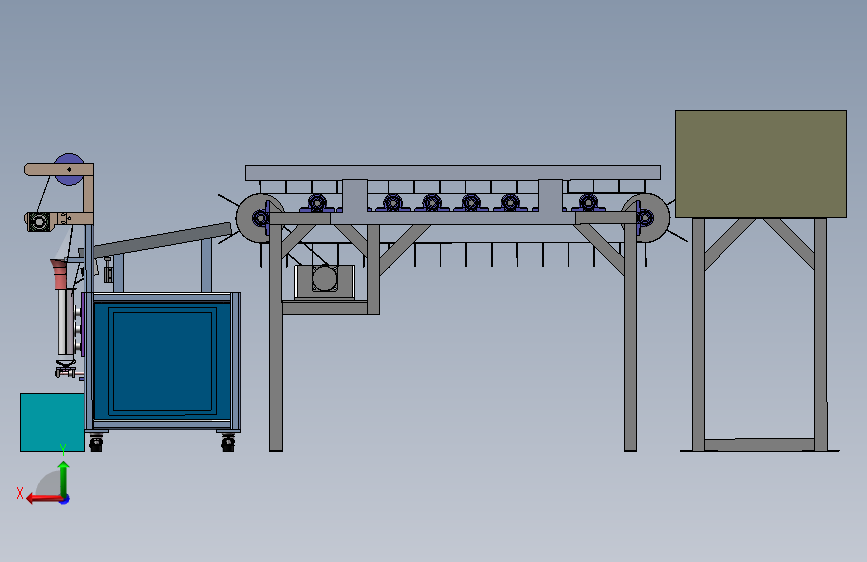Image resolution: width=867 pixels, height=562 pixels.
Task: Click the red X axis arrow of triad
Action: coord(44,499)
